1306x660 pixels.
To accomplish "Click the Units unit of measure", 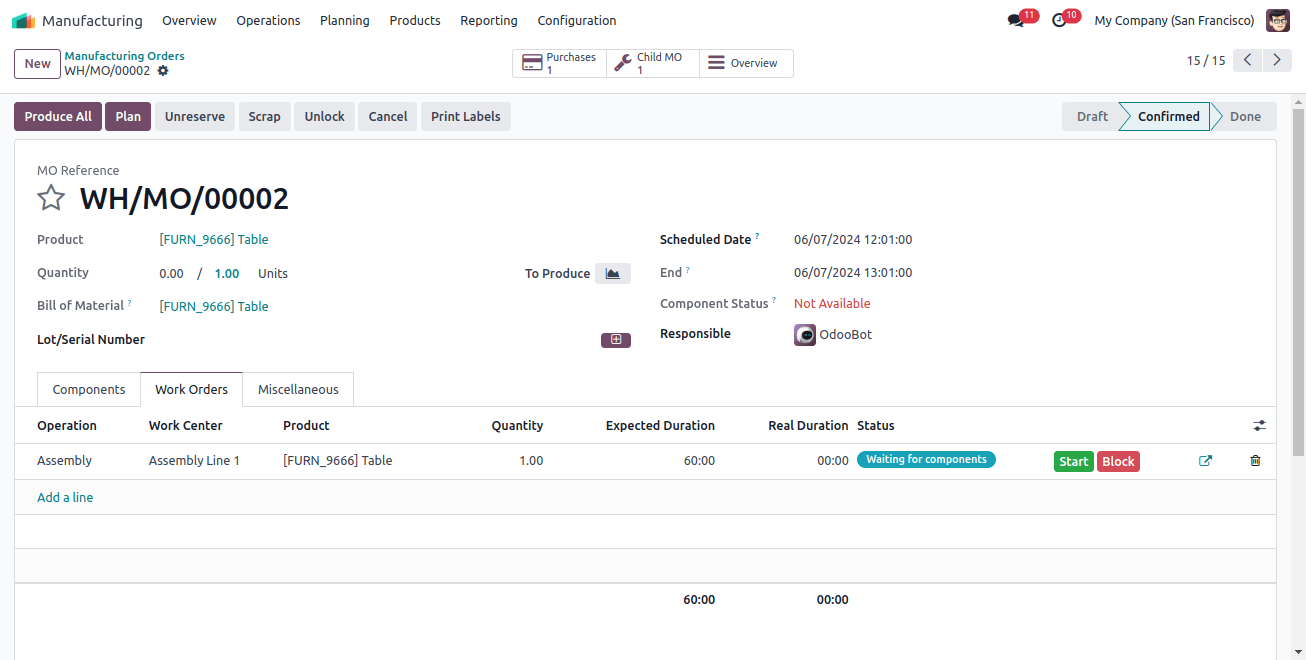I will pos(273,274).
